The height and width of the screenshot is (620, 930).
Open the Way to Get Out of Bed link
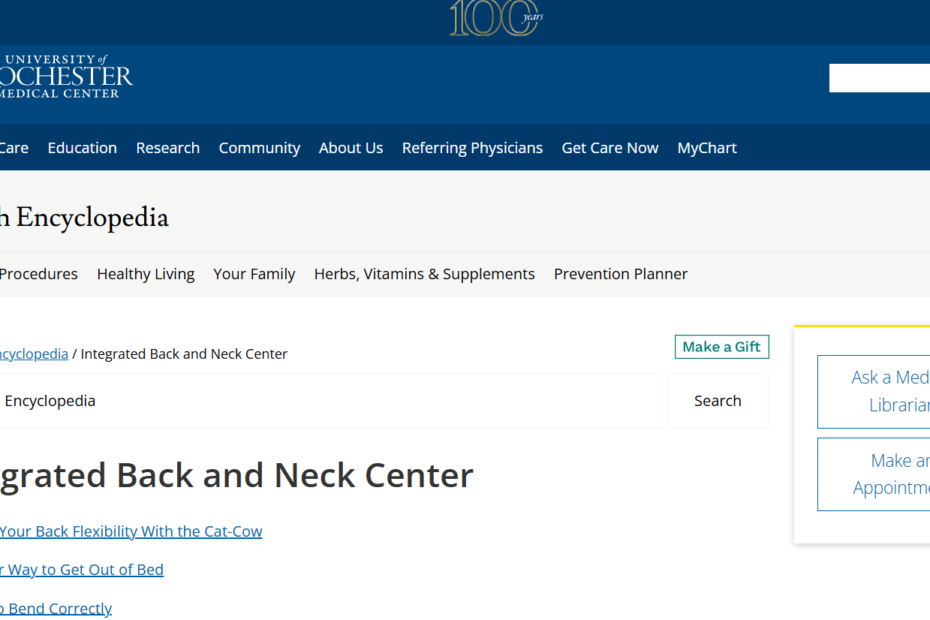(x=82, y=570)
